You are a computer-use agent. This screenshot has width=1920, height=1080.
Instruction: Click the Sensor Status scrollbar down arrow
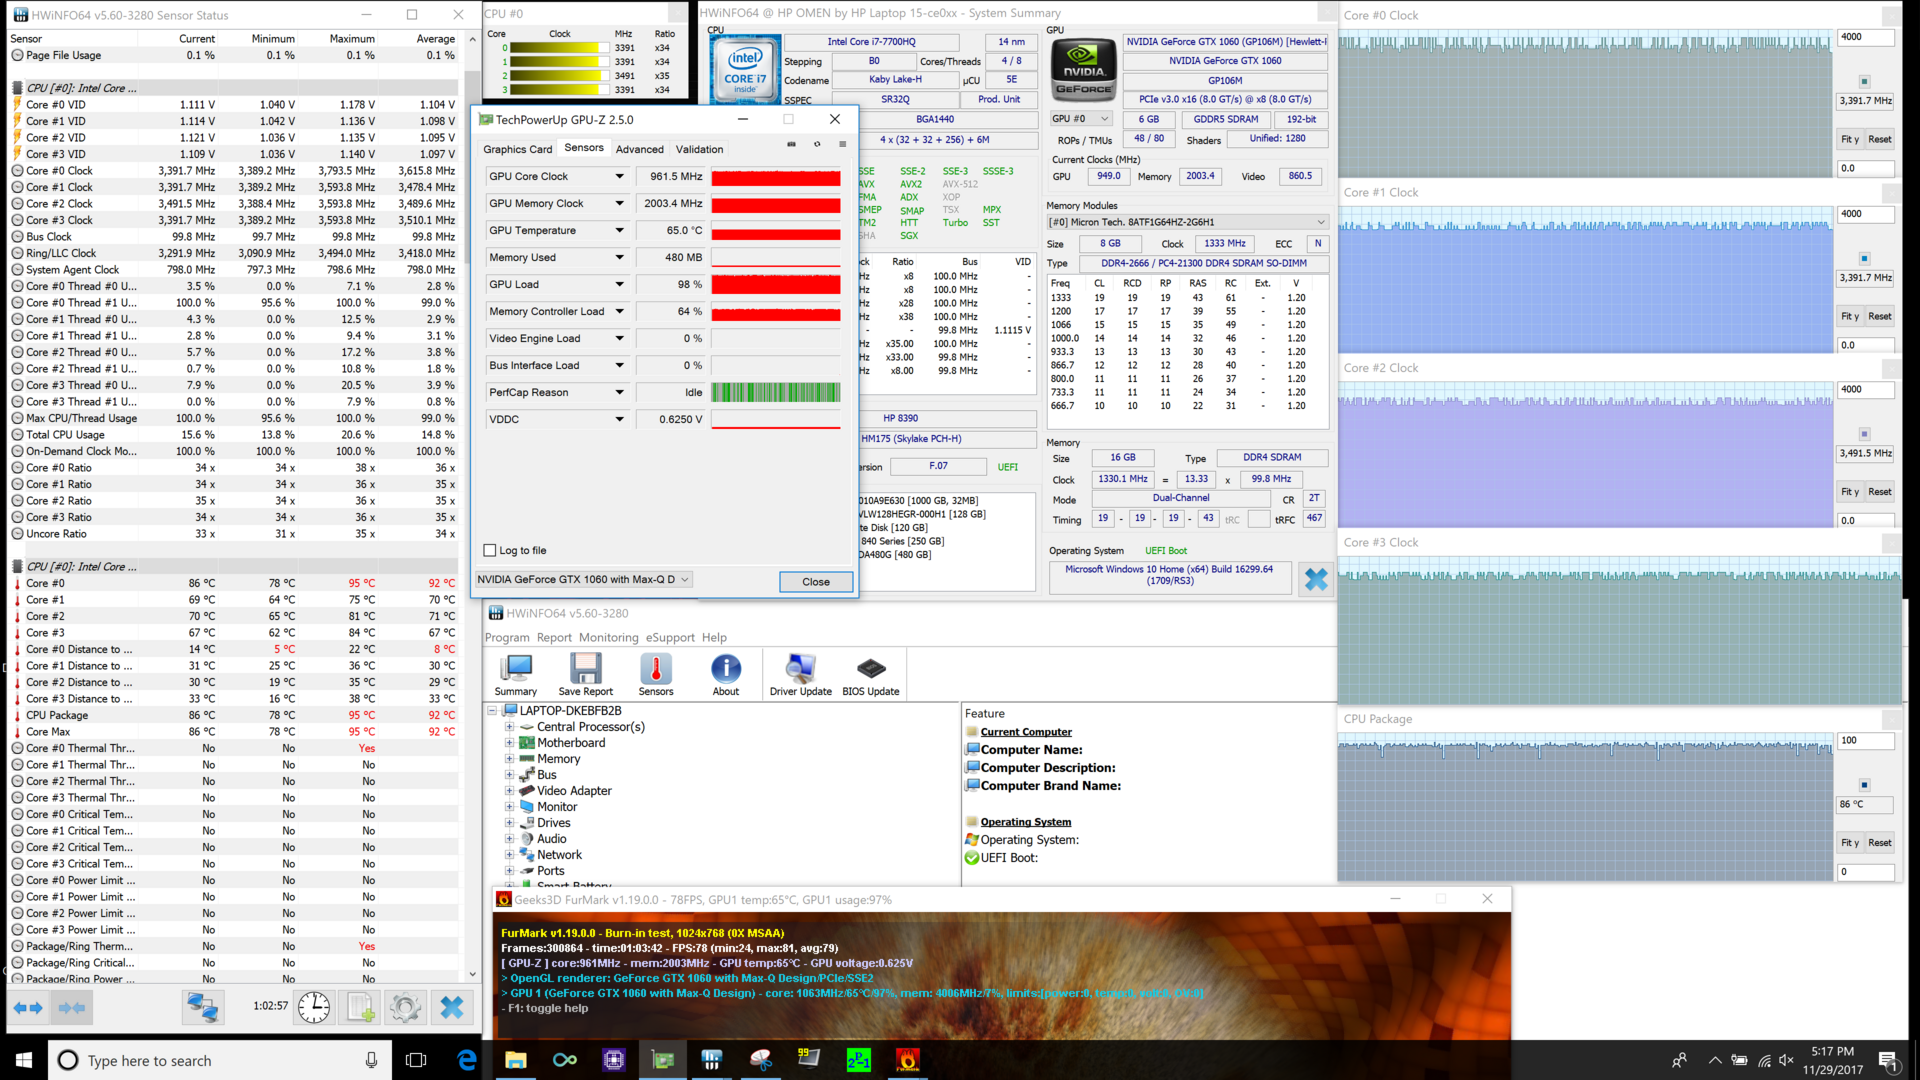(473, 975)
